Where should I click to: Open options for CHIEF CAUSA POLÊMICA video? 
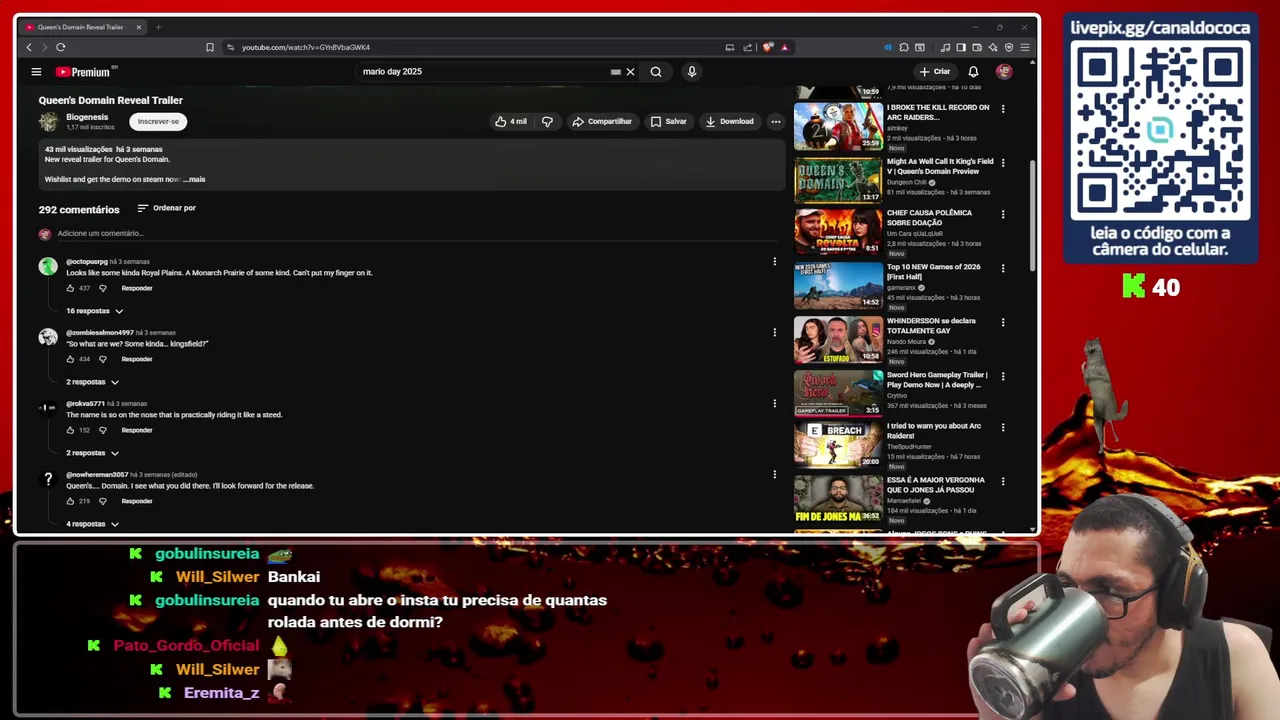pyautogui.click(x=1003, y=214)
